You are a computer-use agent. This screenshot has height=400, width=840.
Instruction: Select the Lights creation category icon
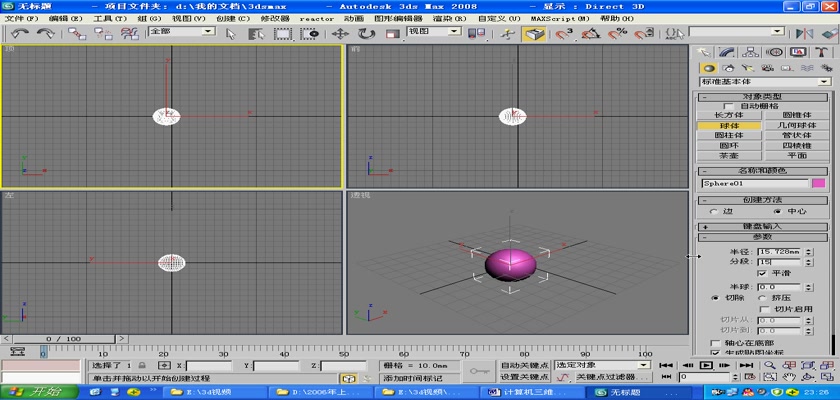pos(747,68)
